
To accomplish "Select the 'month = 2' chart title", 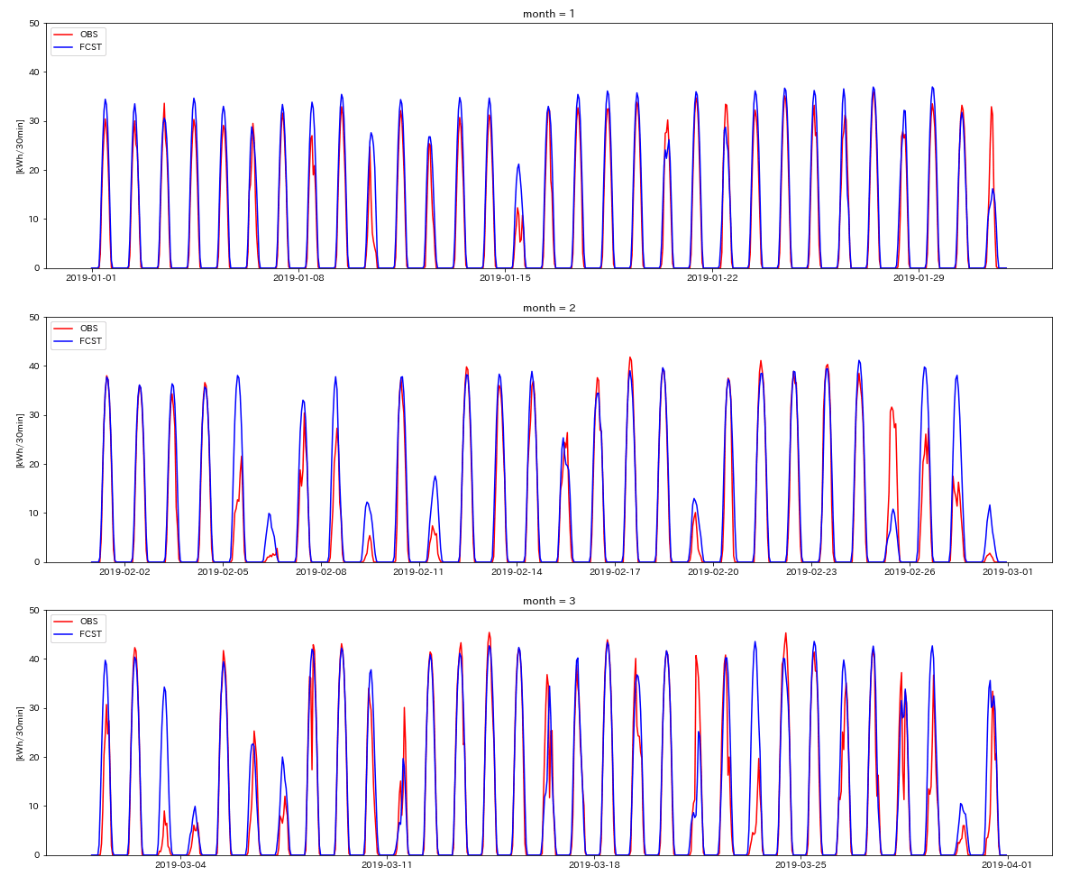I will (549, 308).
